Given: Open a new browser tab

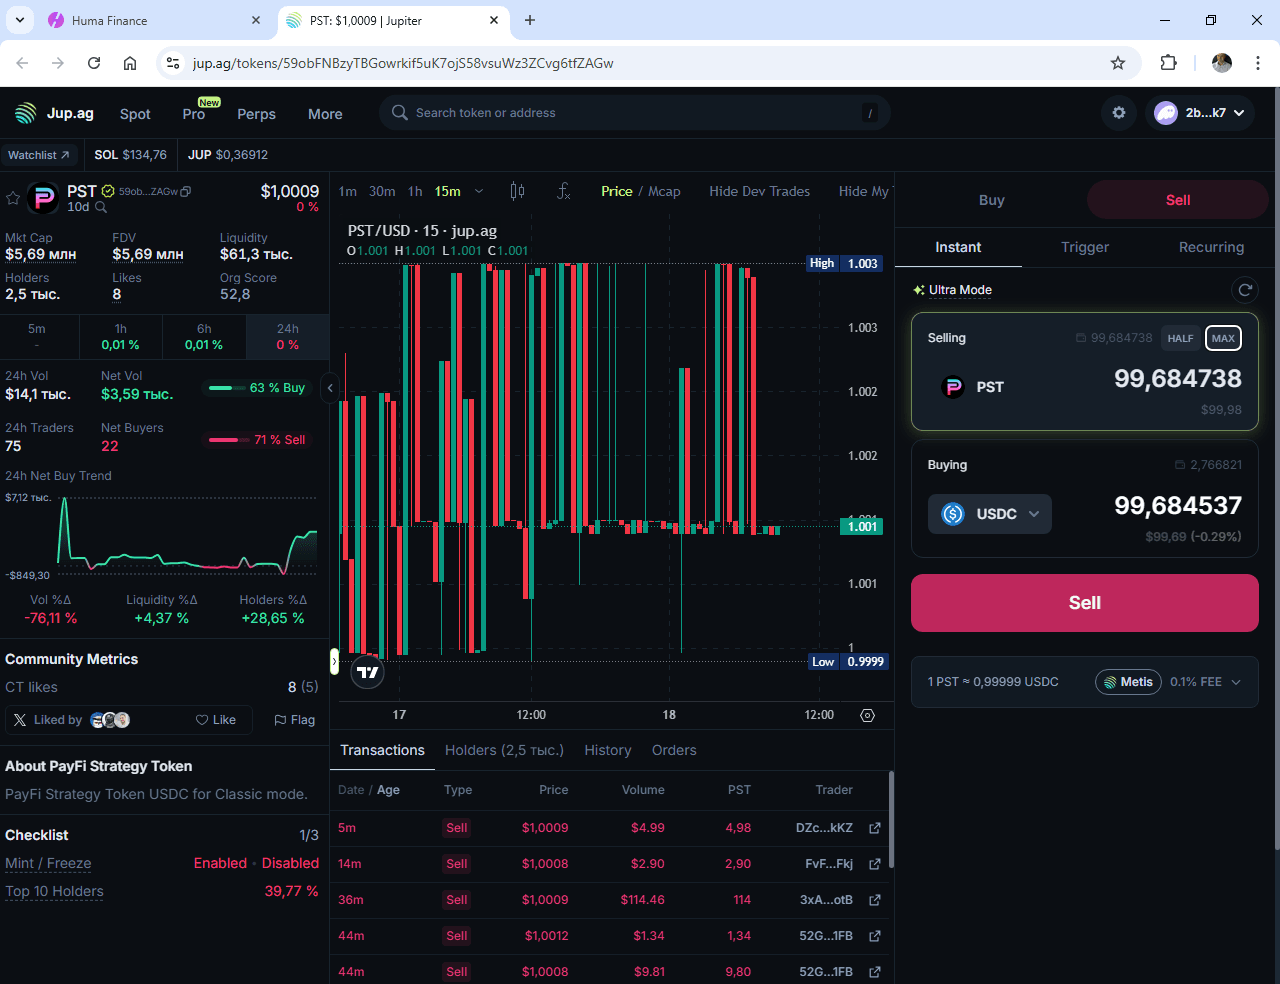Looking at the screenshot, I should click(x=530, y=20).
